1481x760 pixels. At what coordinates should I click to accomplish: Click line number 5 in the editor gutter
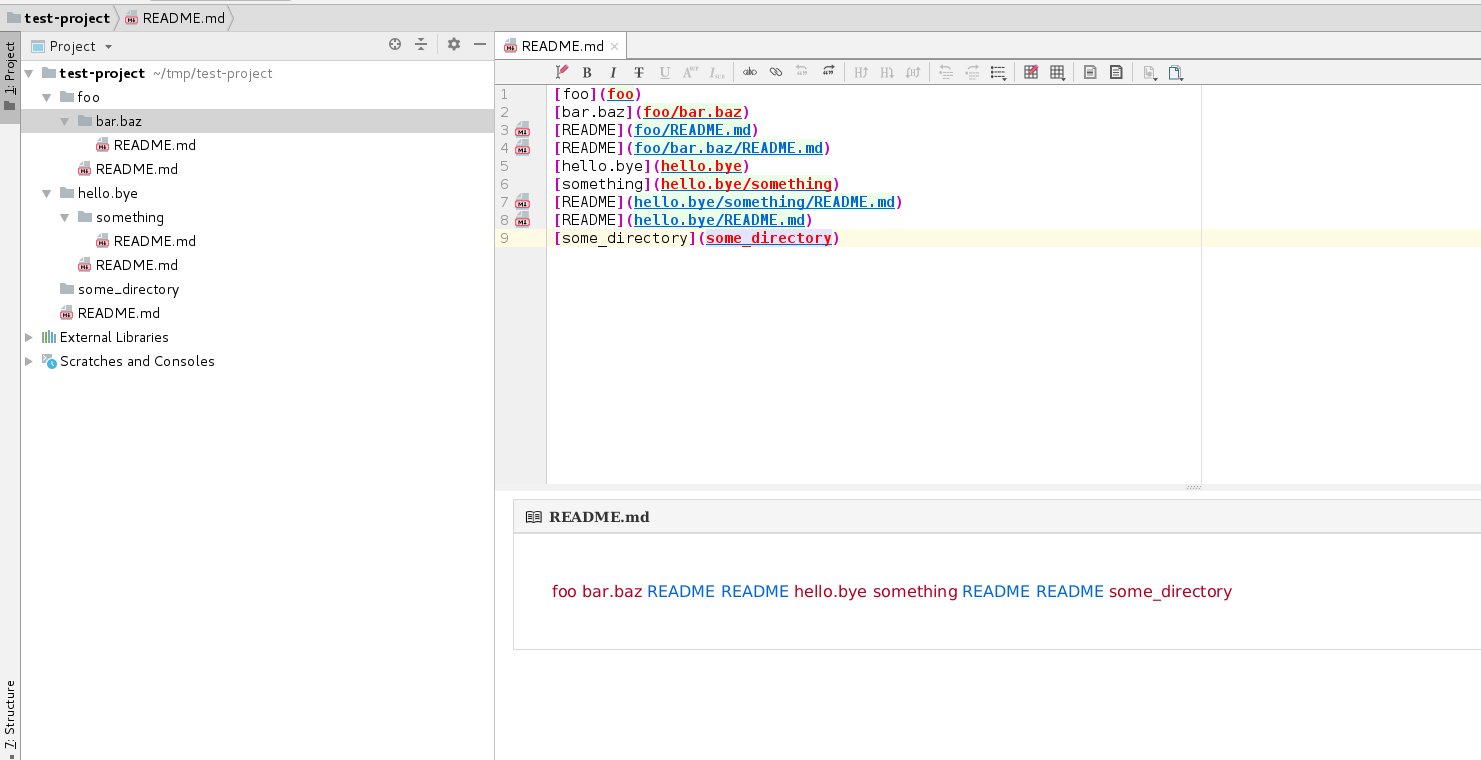point(503,165)
